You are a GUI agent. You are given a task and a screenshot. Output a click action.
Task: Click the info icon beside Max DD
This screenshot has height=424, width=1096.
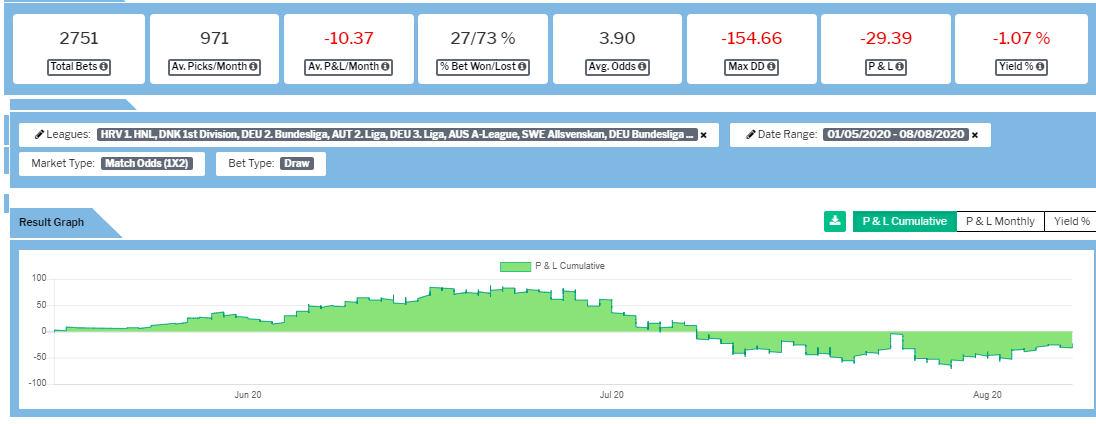[772, 67]
